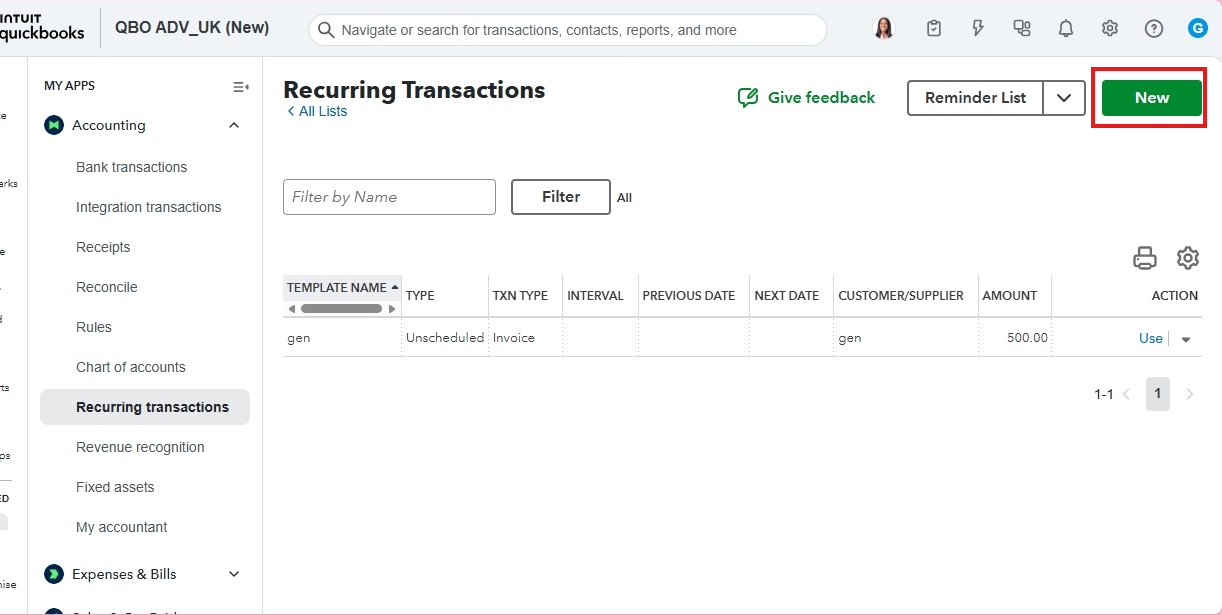
Task: Open the Reminder List dropdown arrow
Action: click(1064, 98)
